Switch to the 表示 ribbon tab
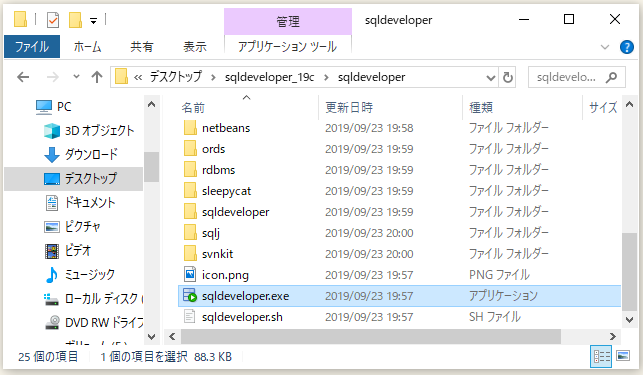The width and height of the screenshot is (643, 375). point(194,46)
